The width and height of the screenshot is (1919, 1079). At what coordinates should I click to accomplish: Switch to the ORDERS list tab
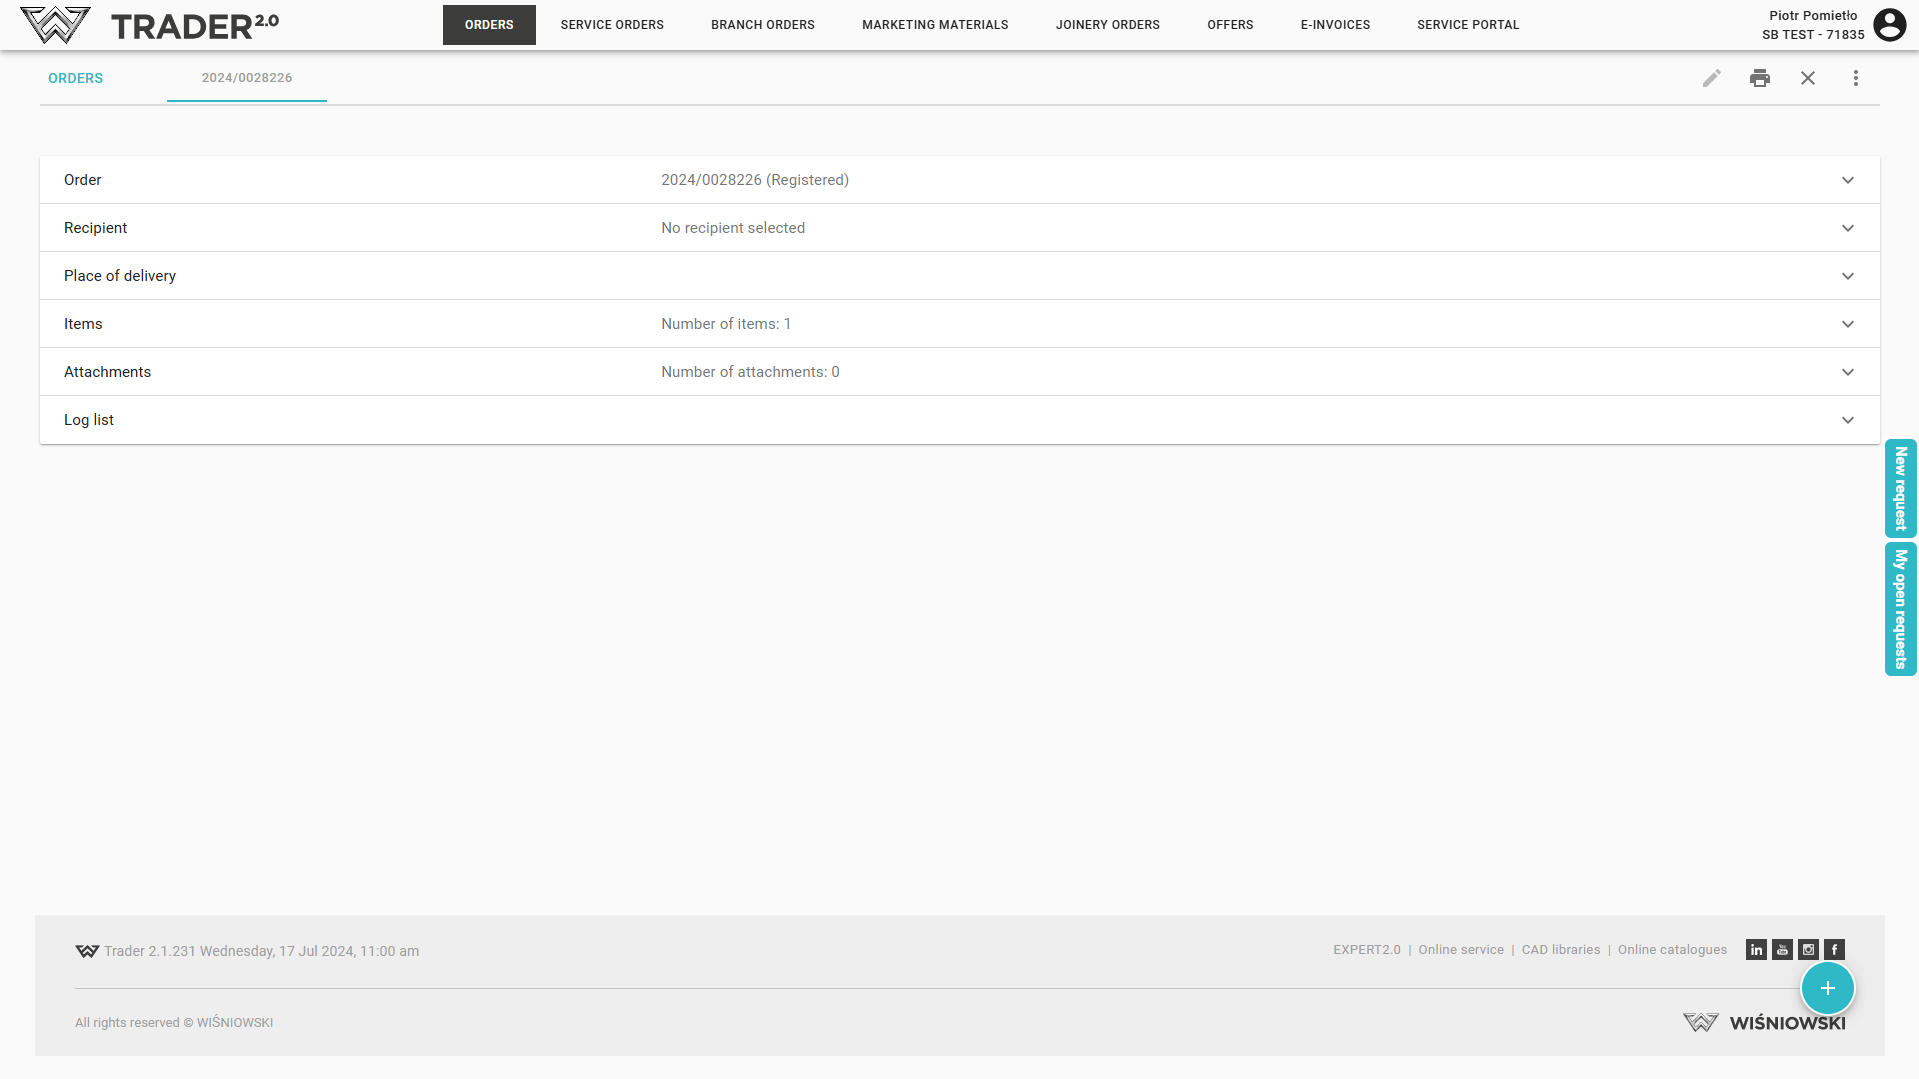tap(76, 78)
